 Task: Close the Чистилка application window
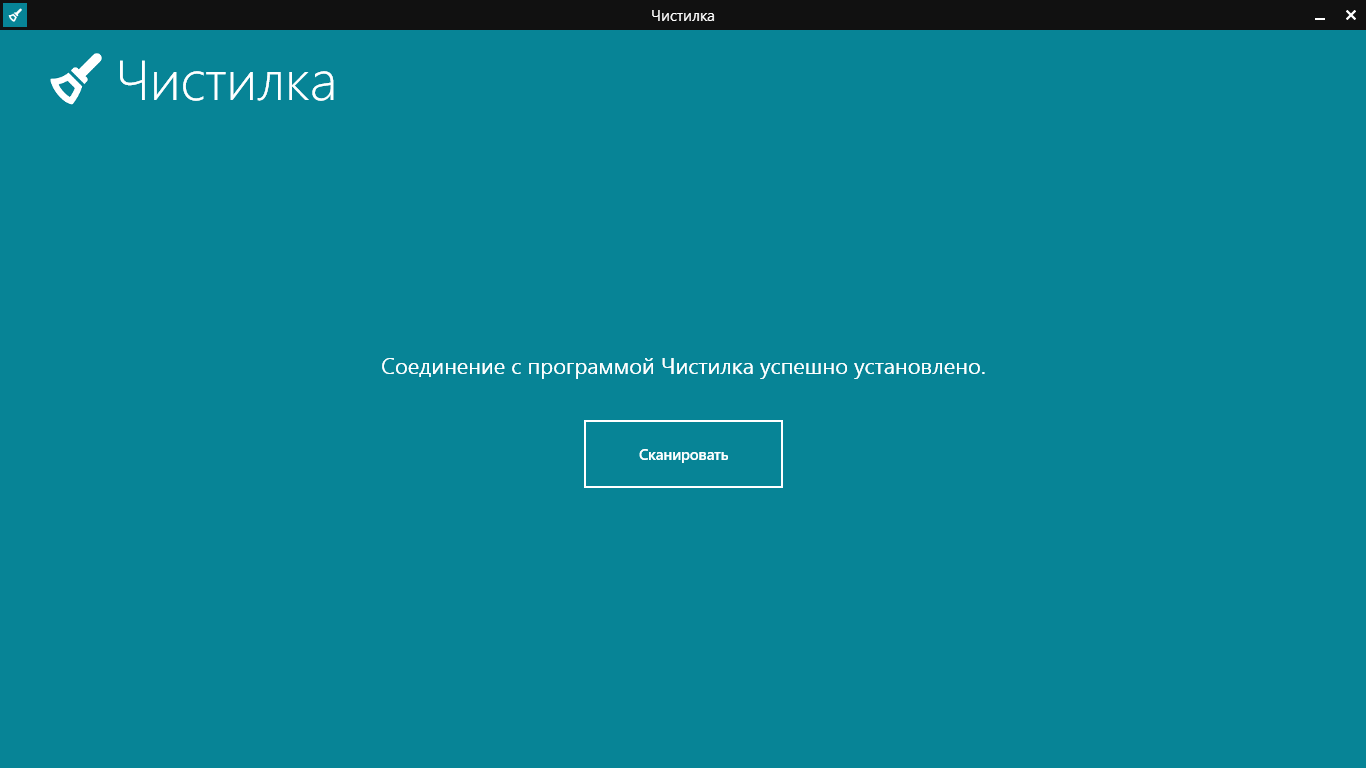[1349, 16]
